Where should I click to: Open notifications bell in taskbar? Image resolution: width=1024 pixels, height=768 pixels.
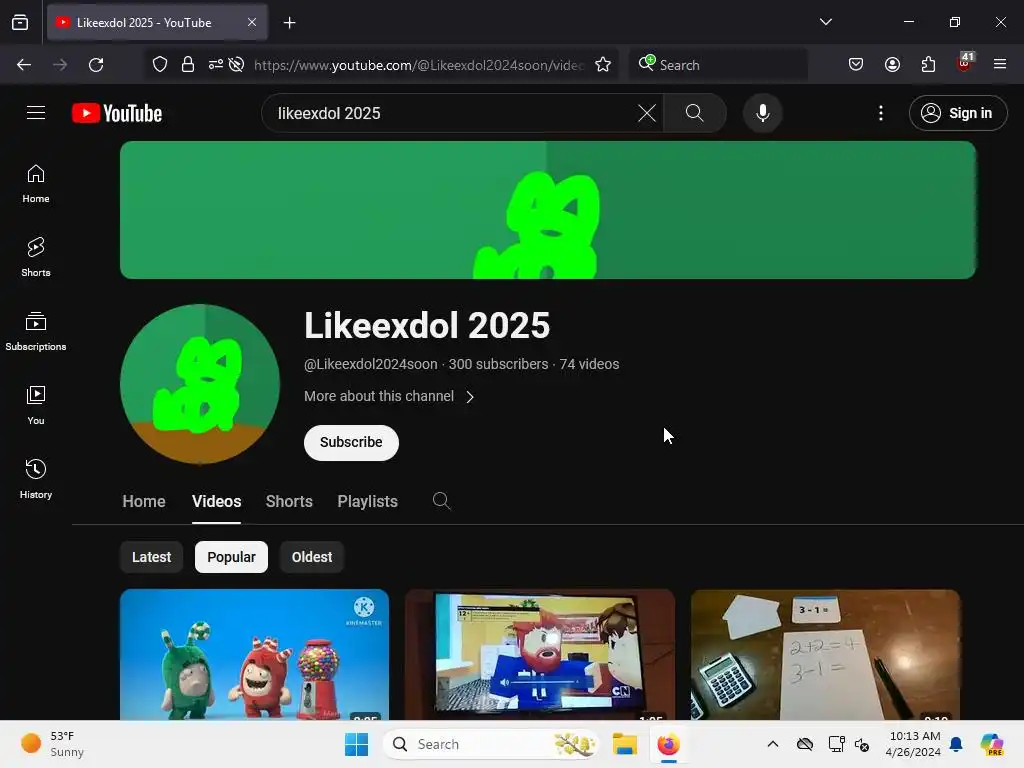(x=956, y=744)
